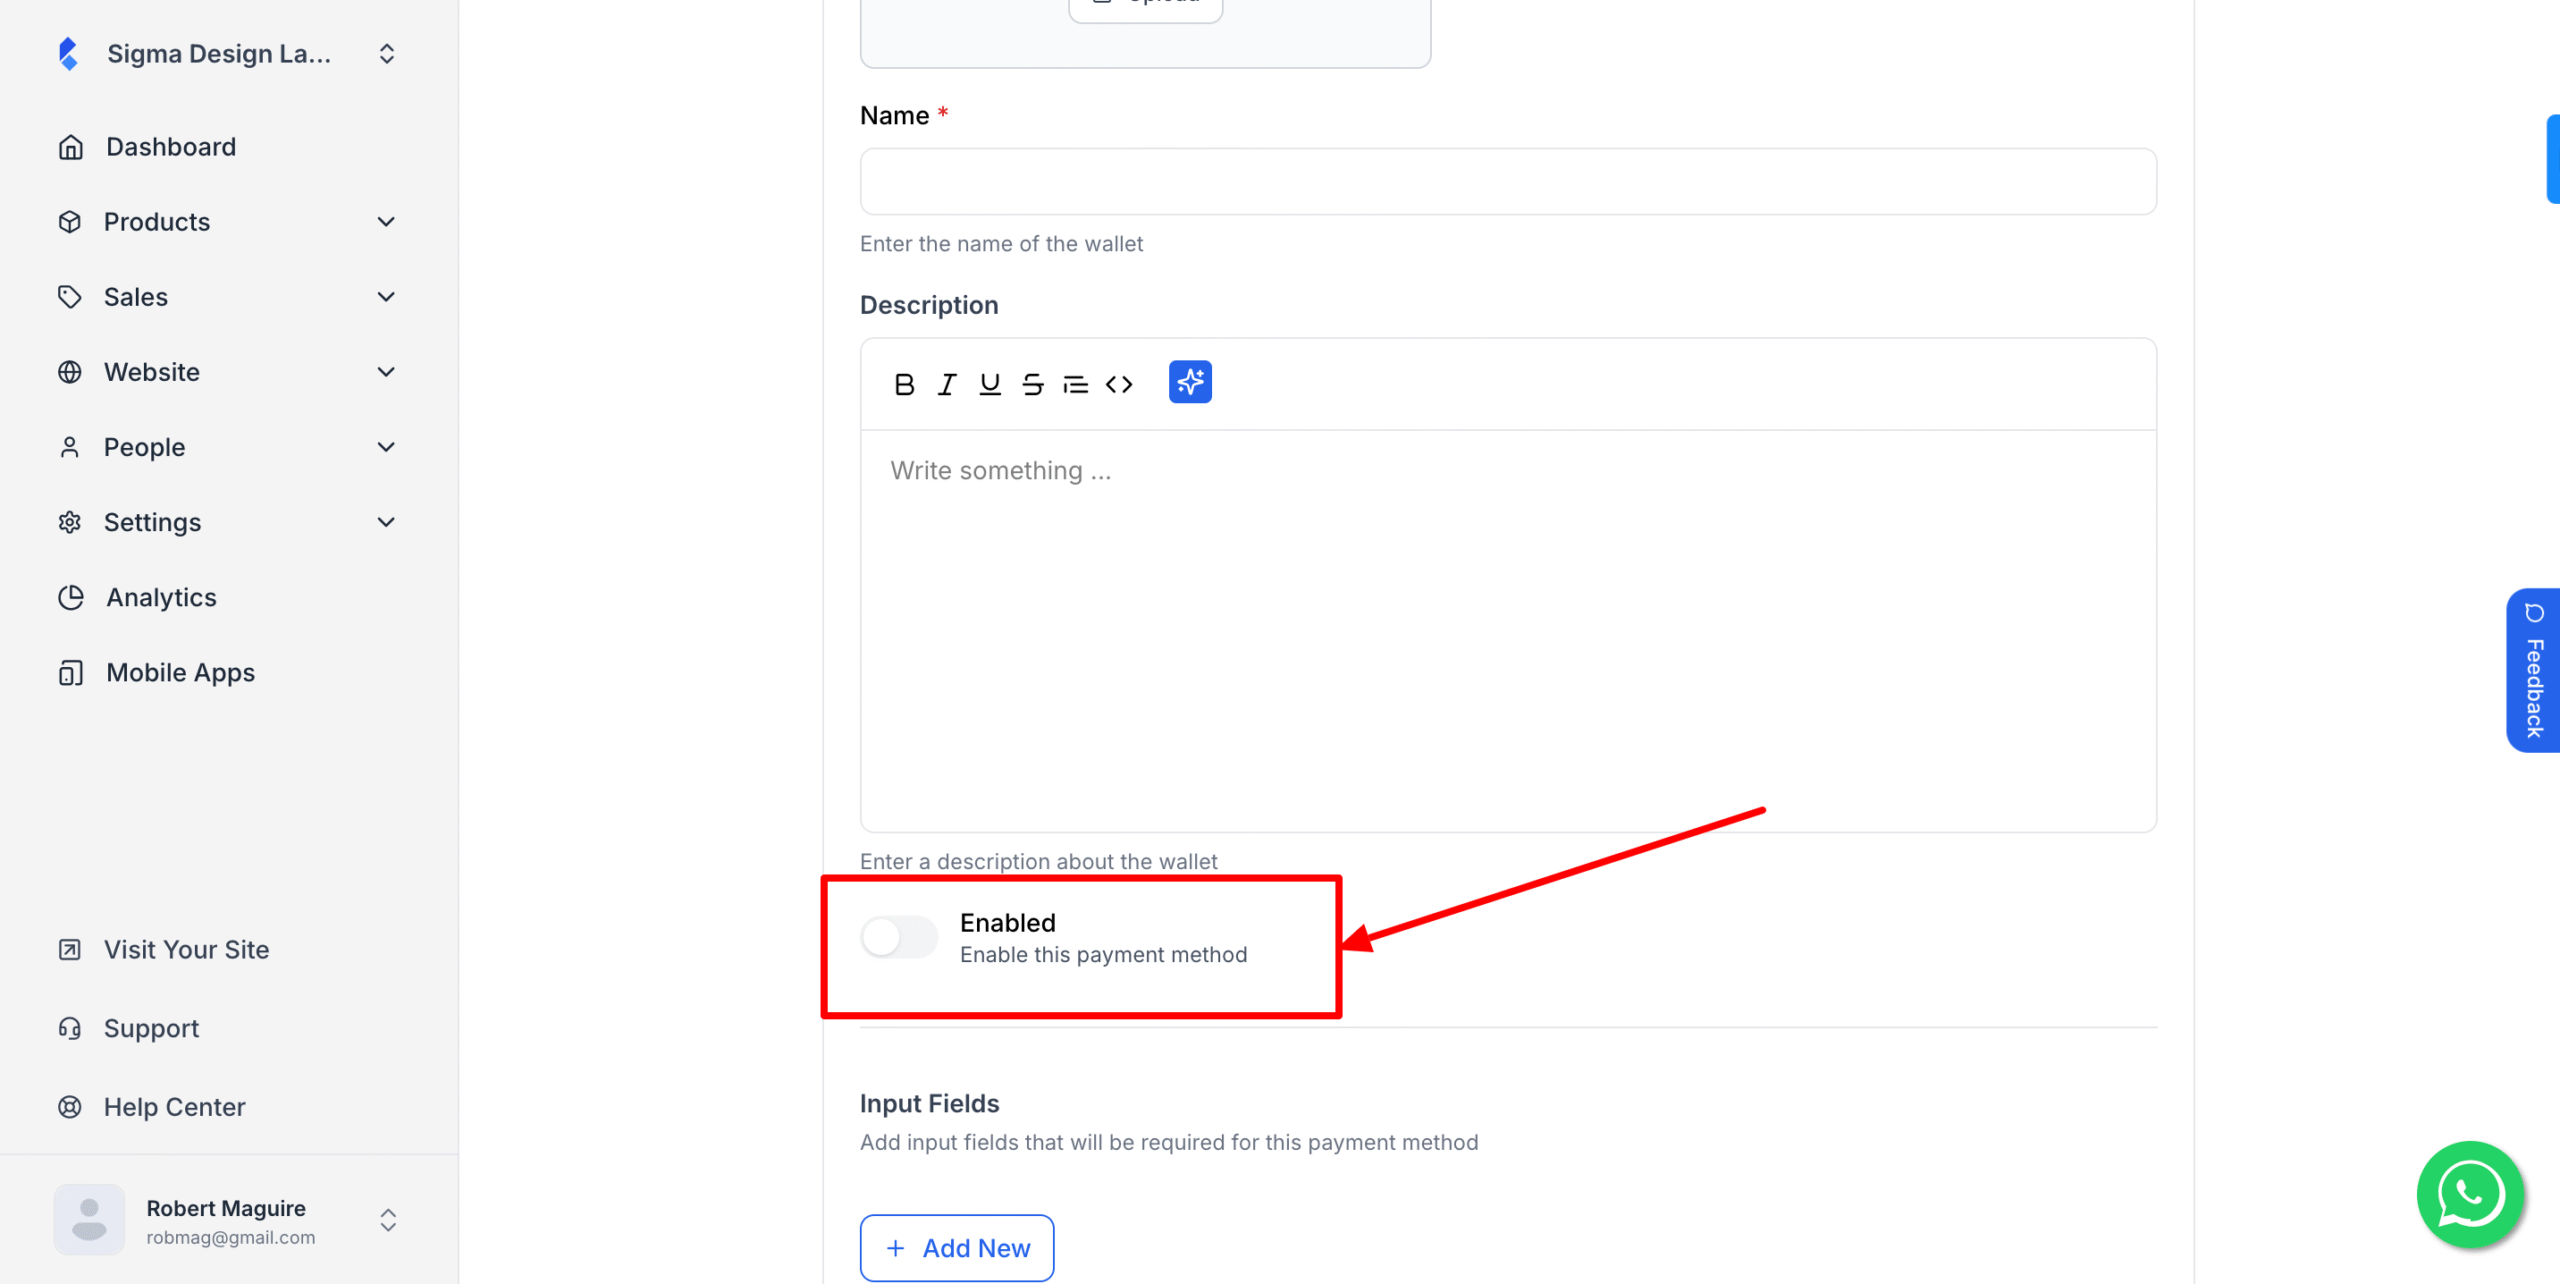Select the Dashboard icon in sidebar
This screenshot has width=2560, height=1284.
point(70,146)
